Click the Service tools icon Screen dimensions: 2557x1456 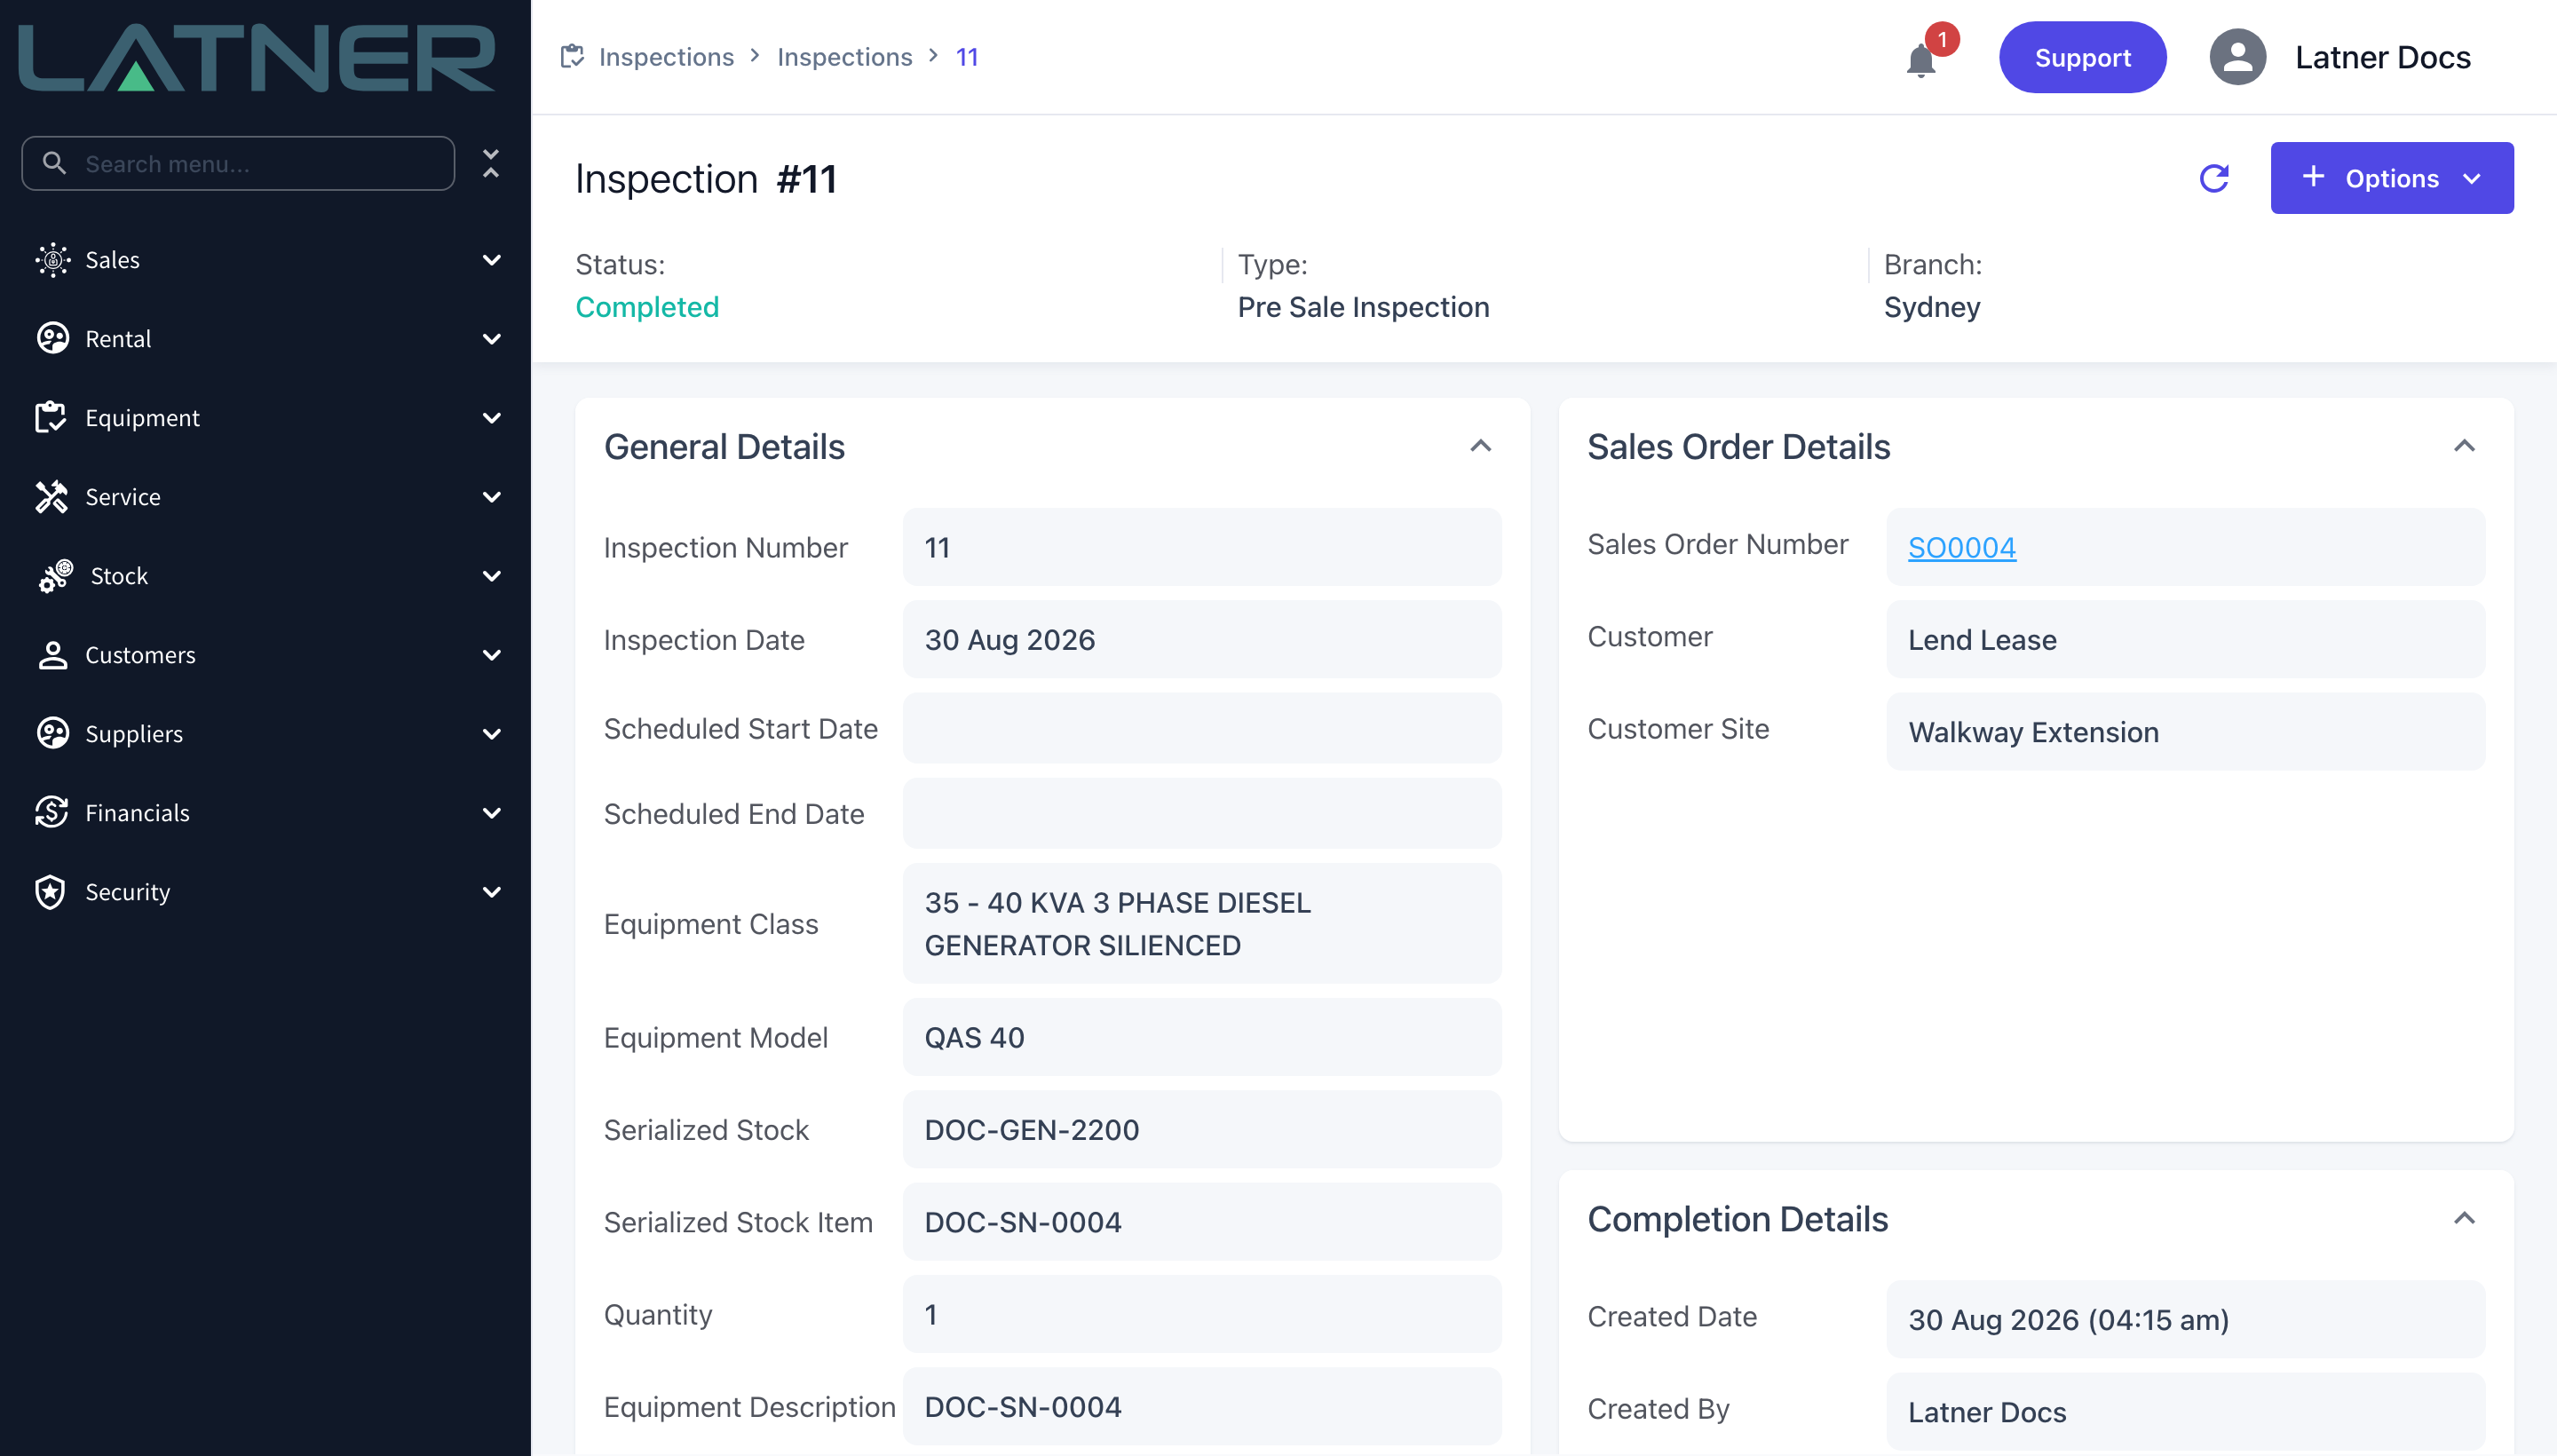click(52, 497)
